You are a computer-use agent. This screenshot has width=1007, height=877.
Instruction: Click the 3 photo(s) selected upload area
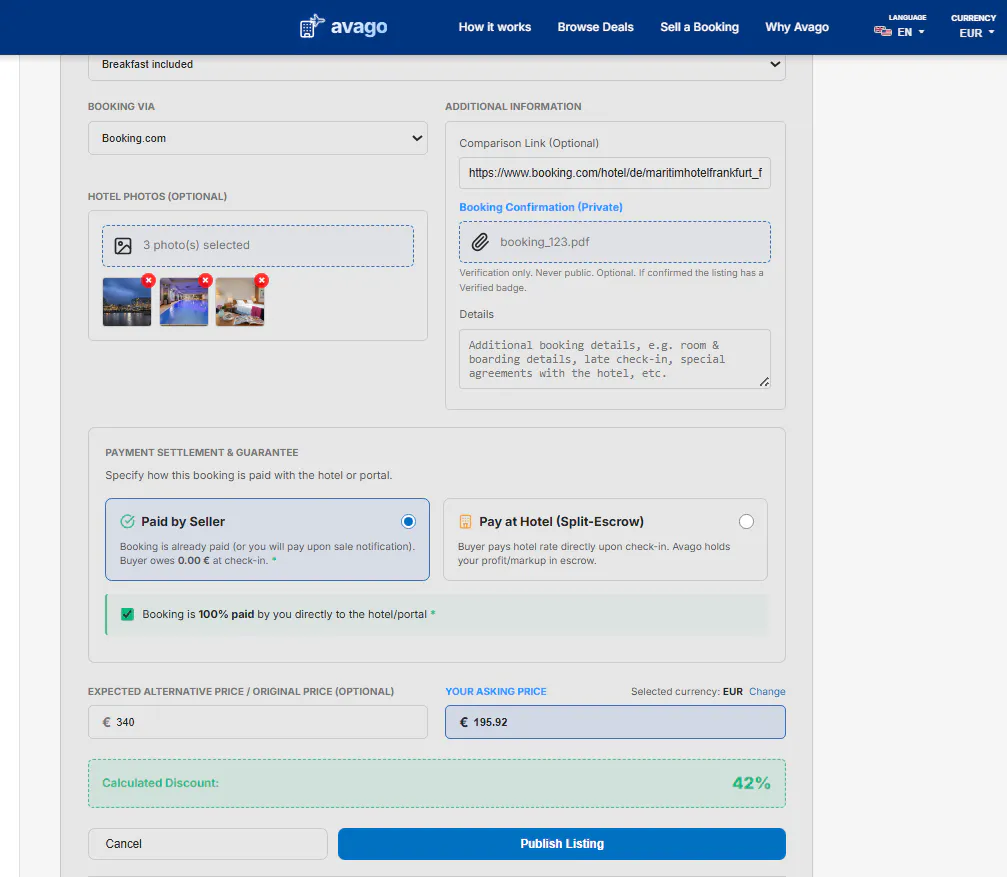258,245
